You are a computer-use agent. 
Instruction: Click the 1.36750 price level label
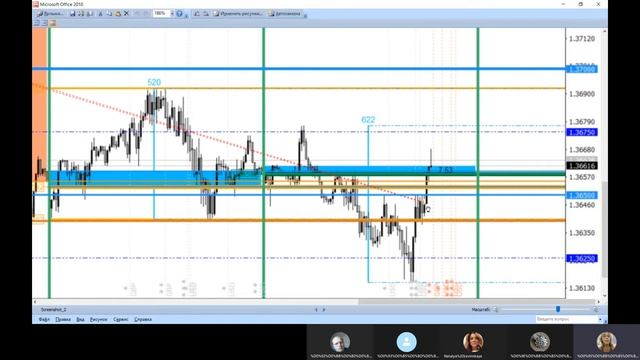pos(582,132)
